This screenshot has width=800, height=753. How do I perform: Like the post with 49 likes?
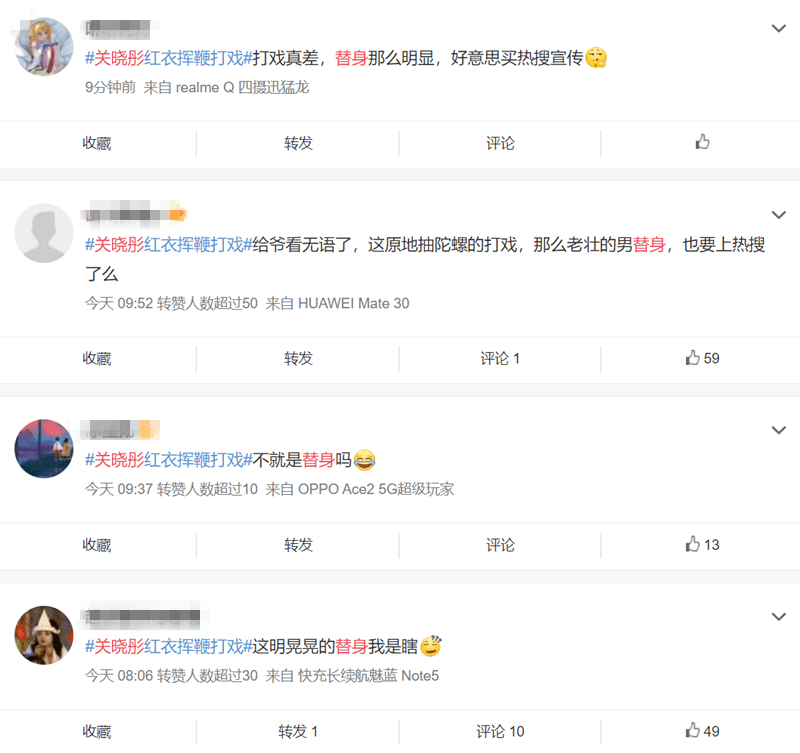[x=702, y=731]
